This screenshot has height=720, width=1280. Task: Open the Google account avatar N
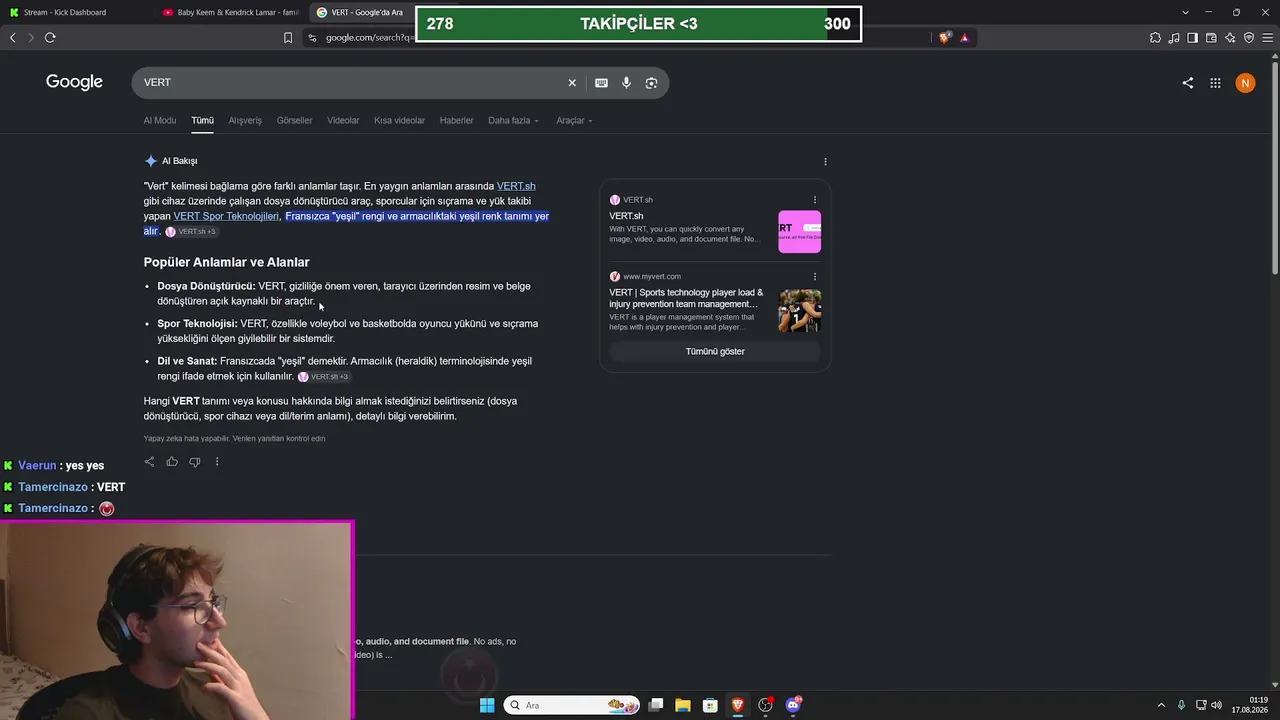point(1245,83)
